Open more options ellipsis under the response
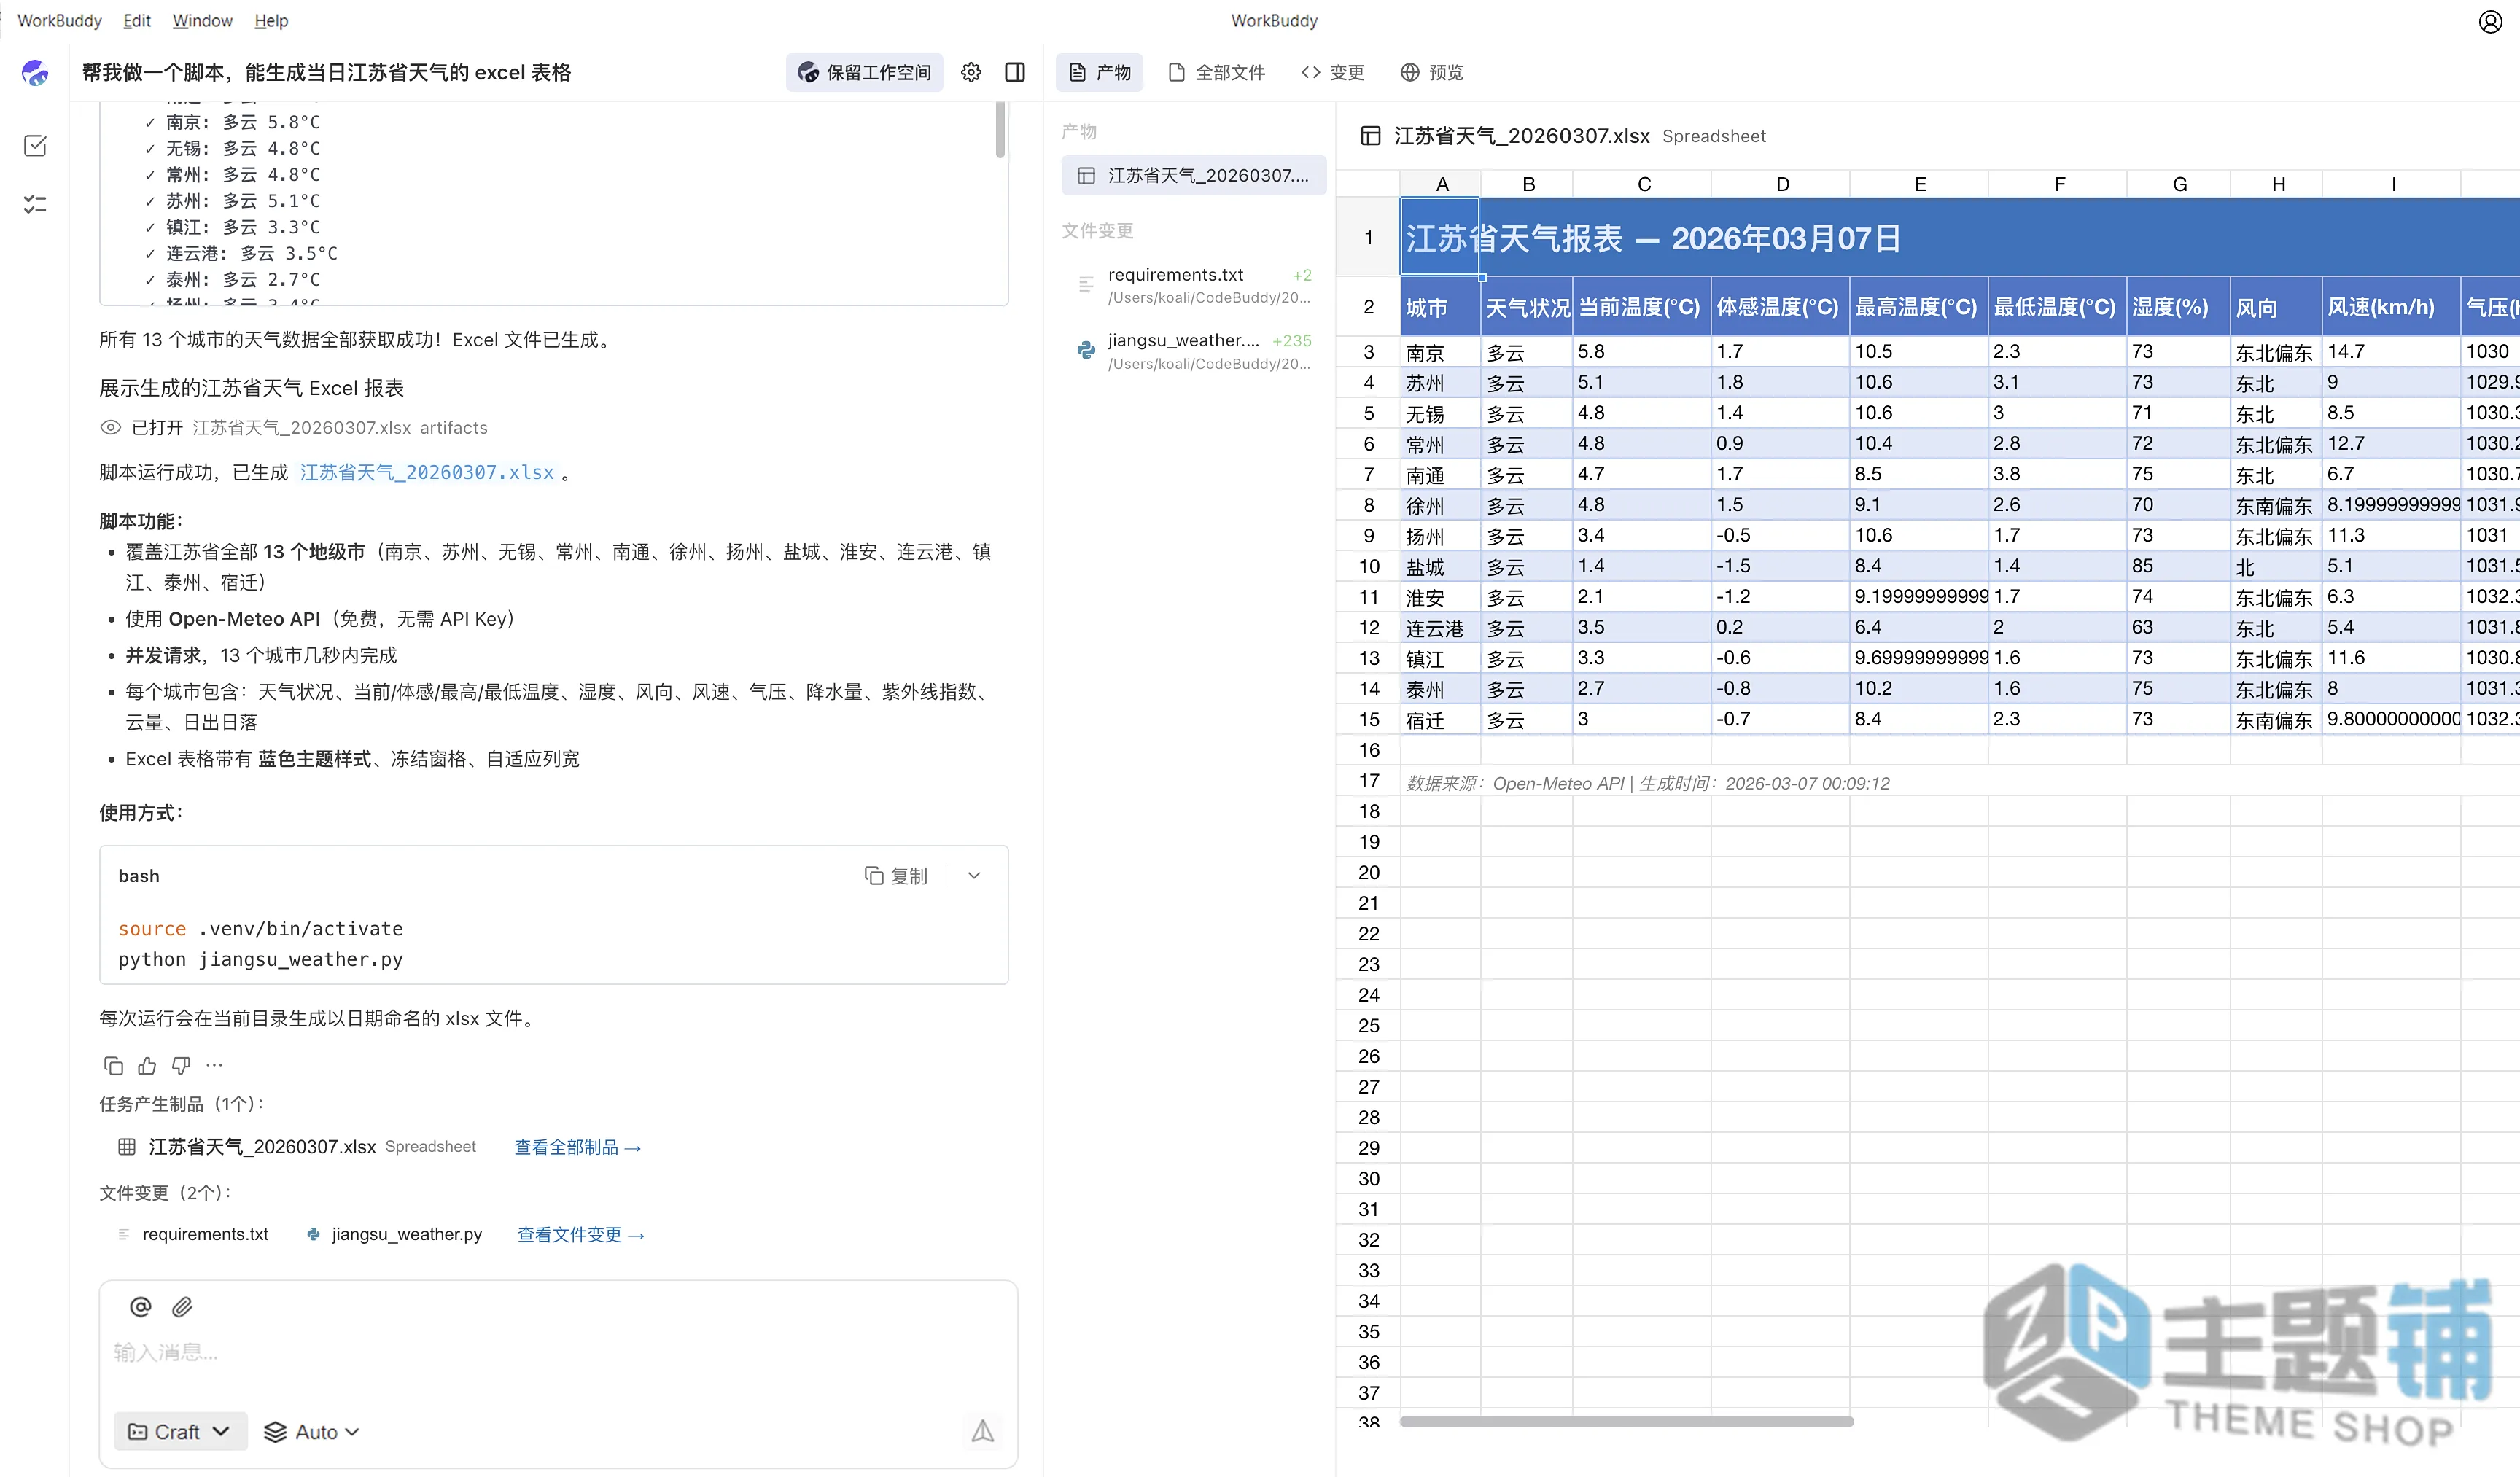The image size is (2520, 1477). [x=214, y=1065]
